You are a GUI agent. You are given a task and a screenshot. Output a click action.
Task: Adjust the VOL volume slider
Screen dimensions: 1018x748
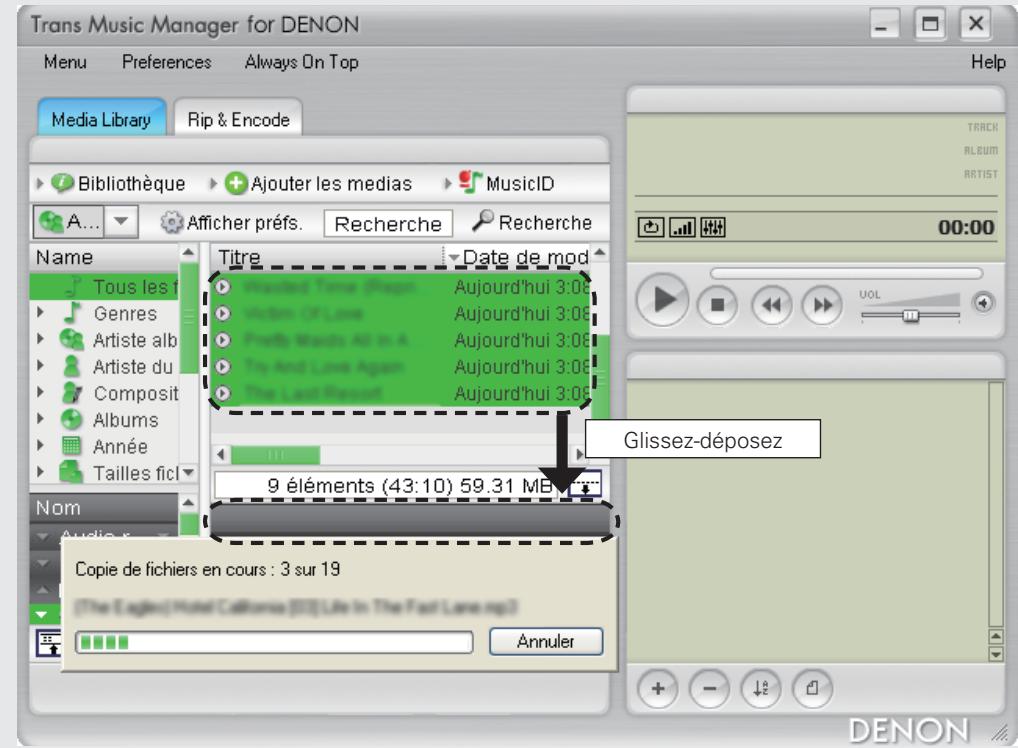click(x=910, y=316)
